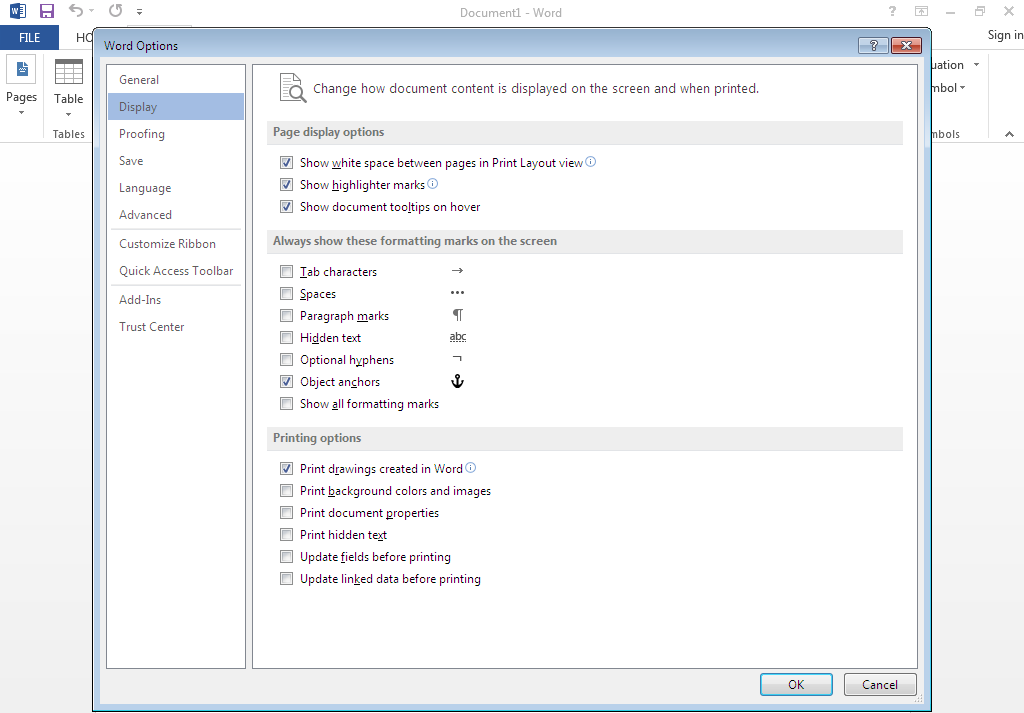The height and width of the screenshot is (713, 1024).
Task: Uncheck the Object anchors checkbox
Action: (287, 382)
